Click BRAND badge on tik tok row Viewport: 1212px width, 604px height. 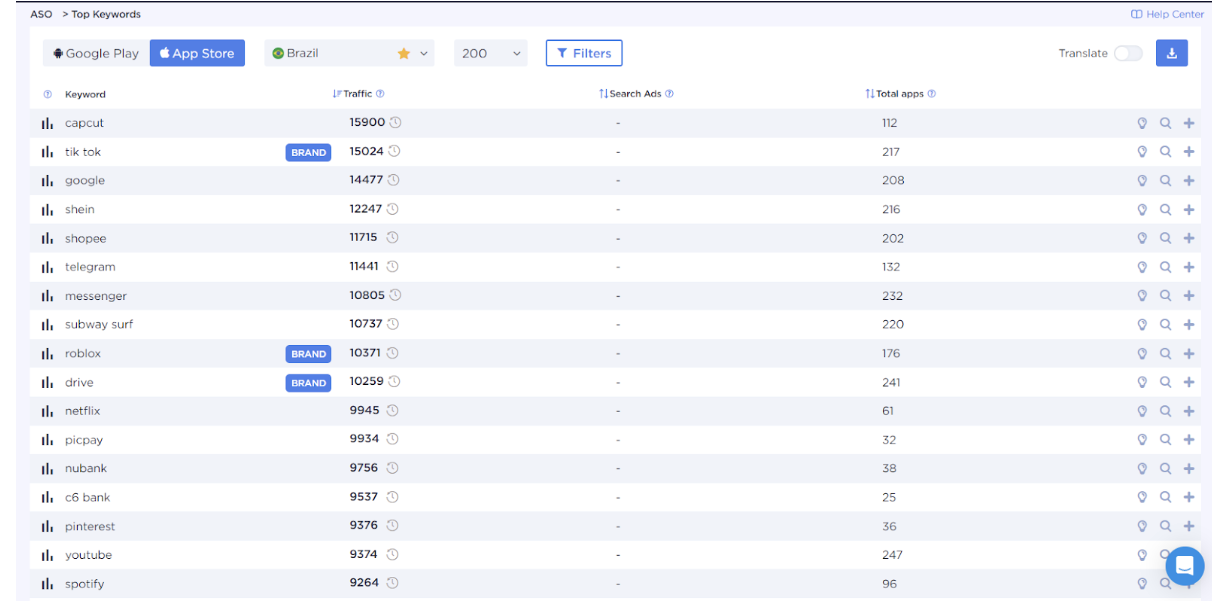308,153
